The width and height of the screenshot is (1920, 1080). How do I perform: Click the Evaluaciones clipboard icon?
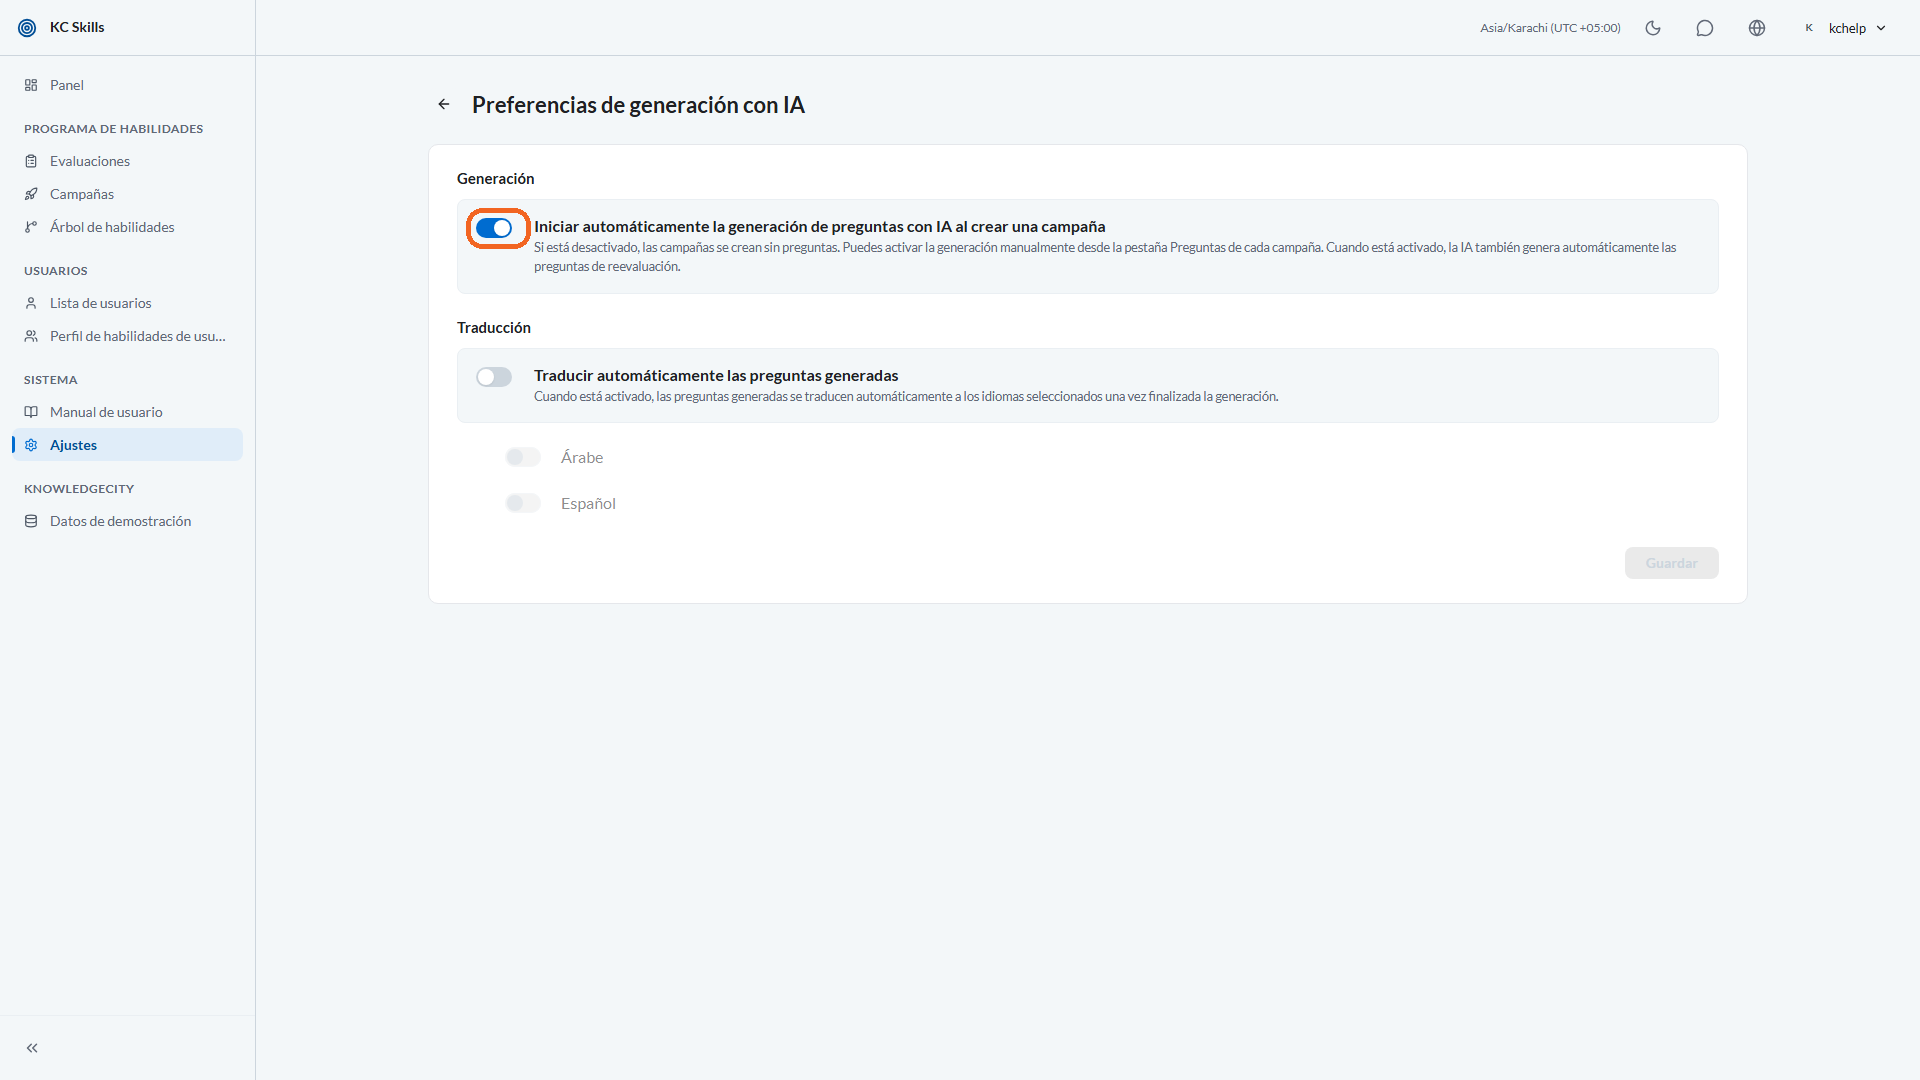point(31,161)
